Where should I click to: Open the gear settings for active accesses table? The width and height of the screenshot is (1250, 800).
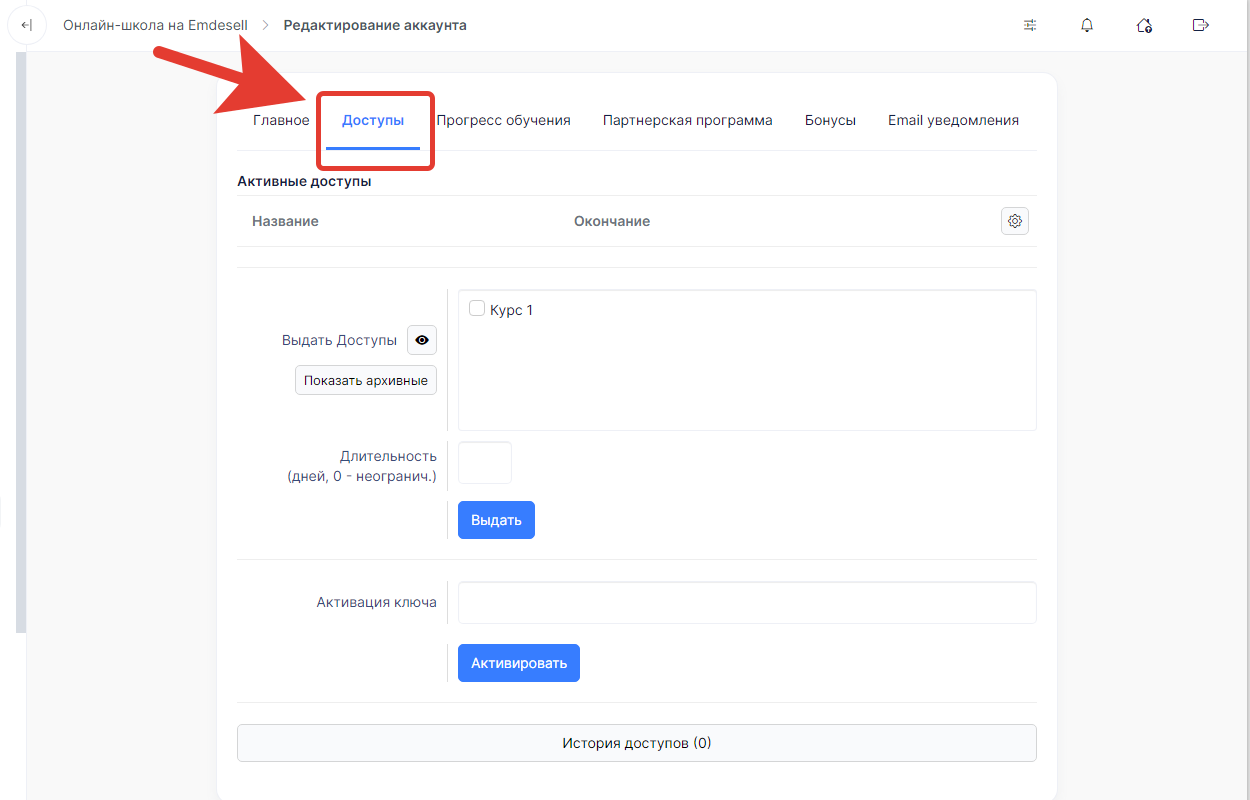1015,221
